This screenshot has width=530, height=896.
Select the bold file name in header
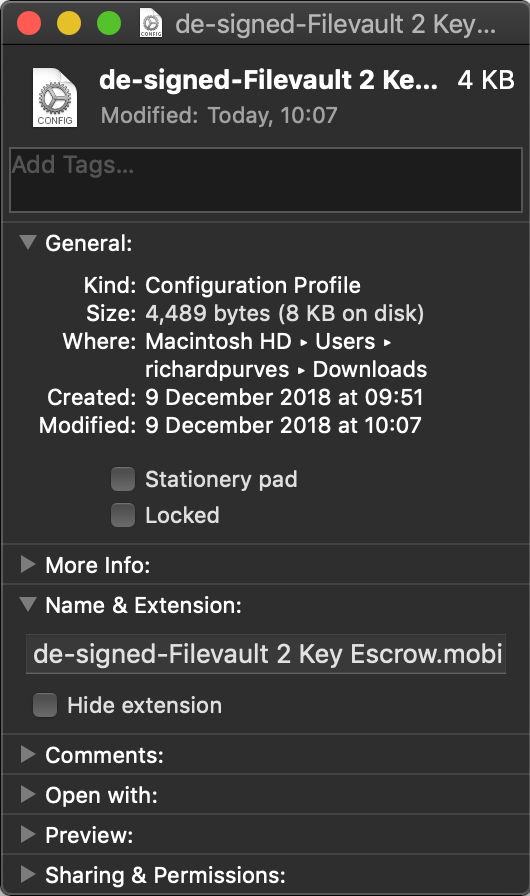tap(268, 81)
